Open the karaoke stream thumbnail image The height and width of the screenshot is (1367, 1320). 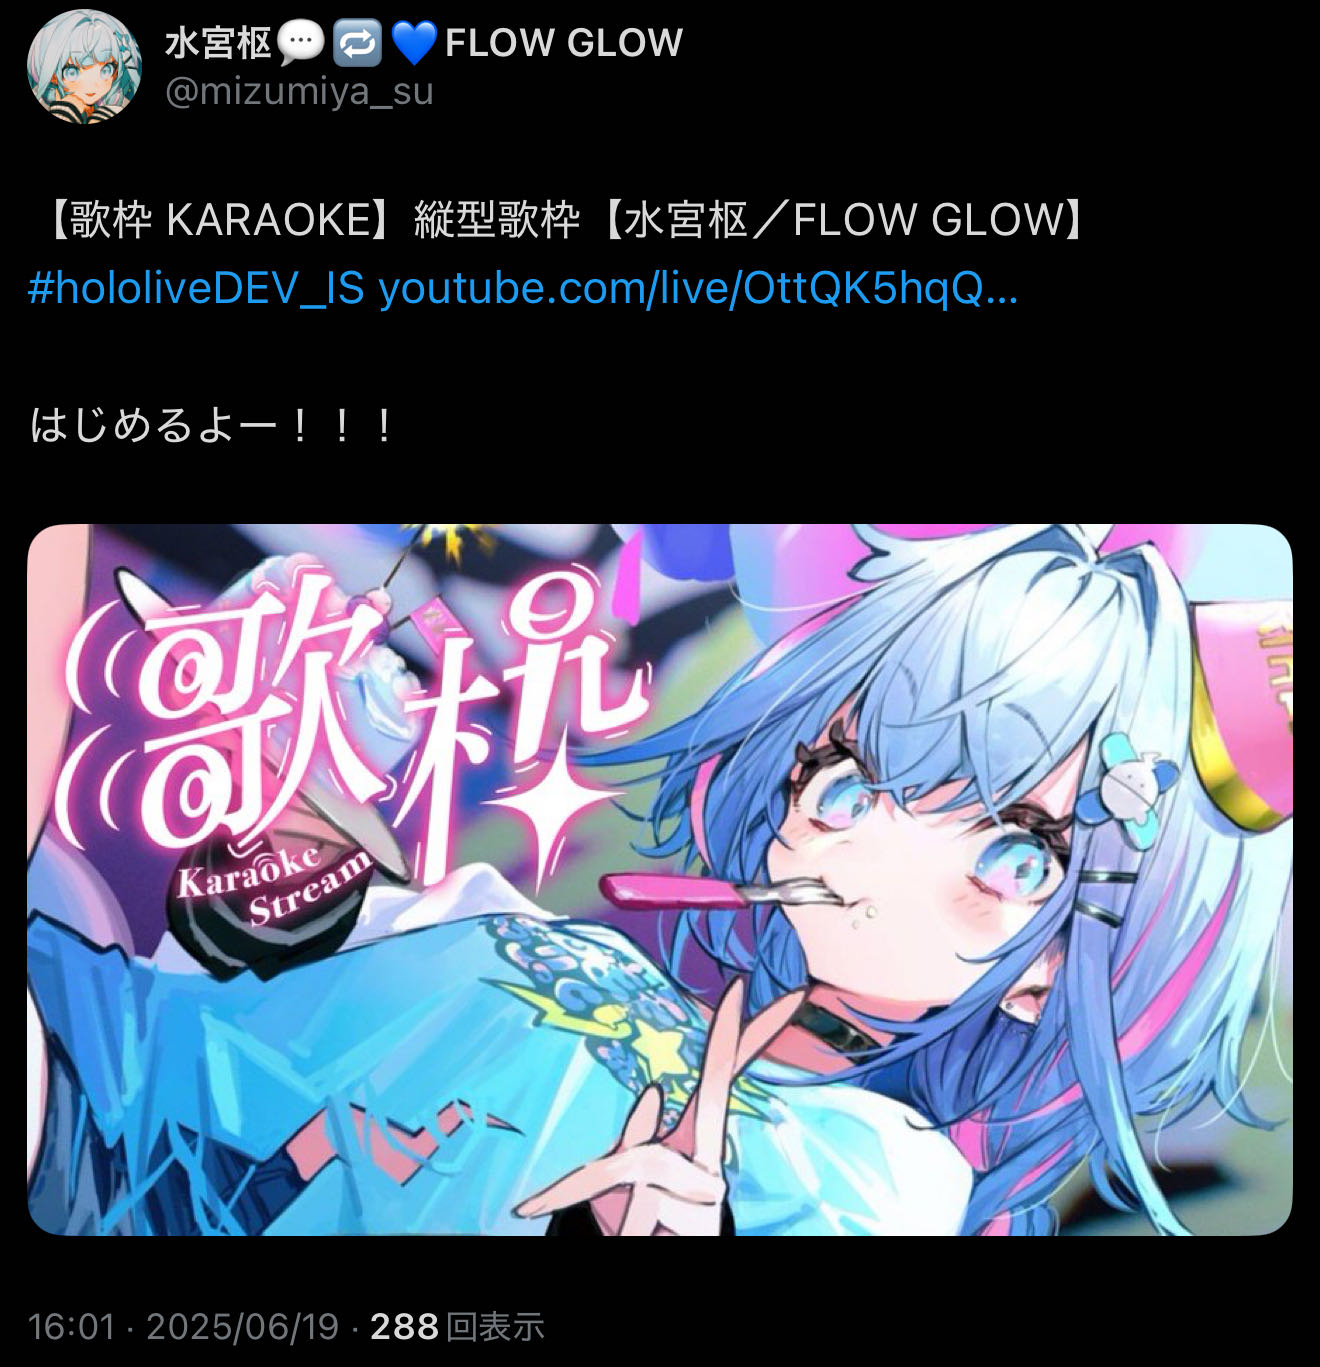click(660, 879)
